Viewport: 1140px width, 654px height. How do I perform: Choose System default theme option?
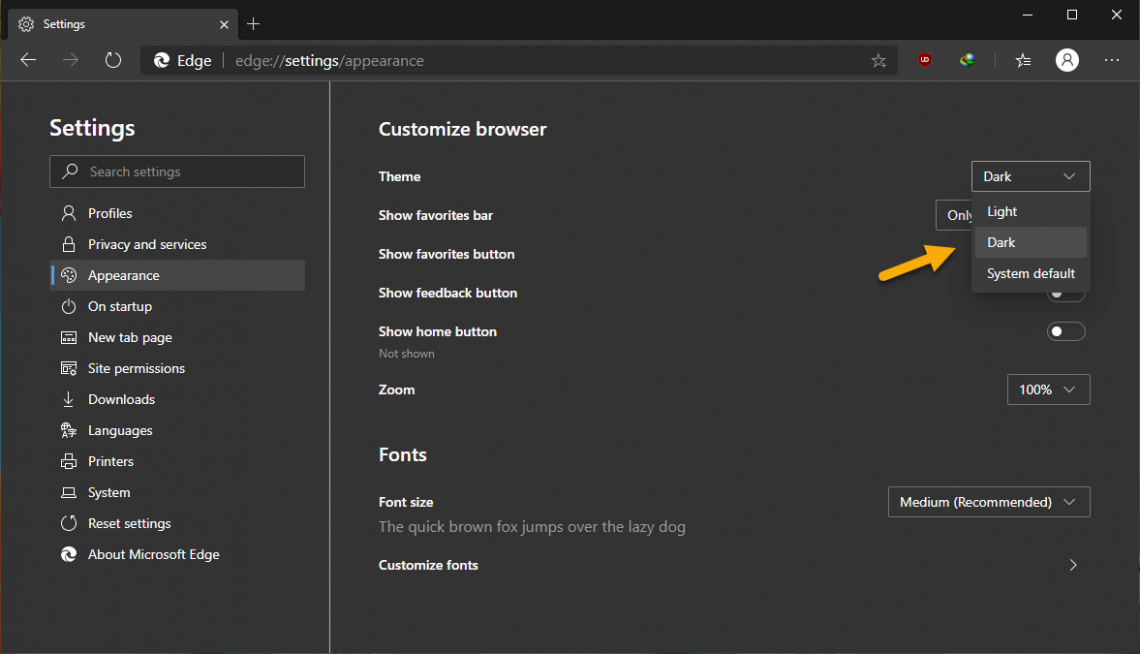pos(1030,273)
